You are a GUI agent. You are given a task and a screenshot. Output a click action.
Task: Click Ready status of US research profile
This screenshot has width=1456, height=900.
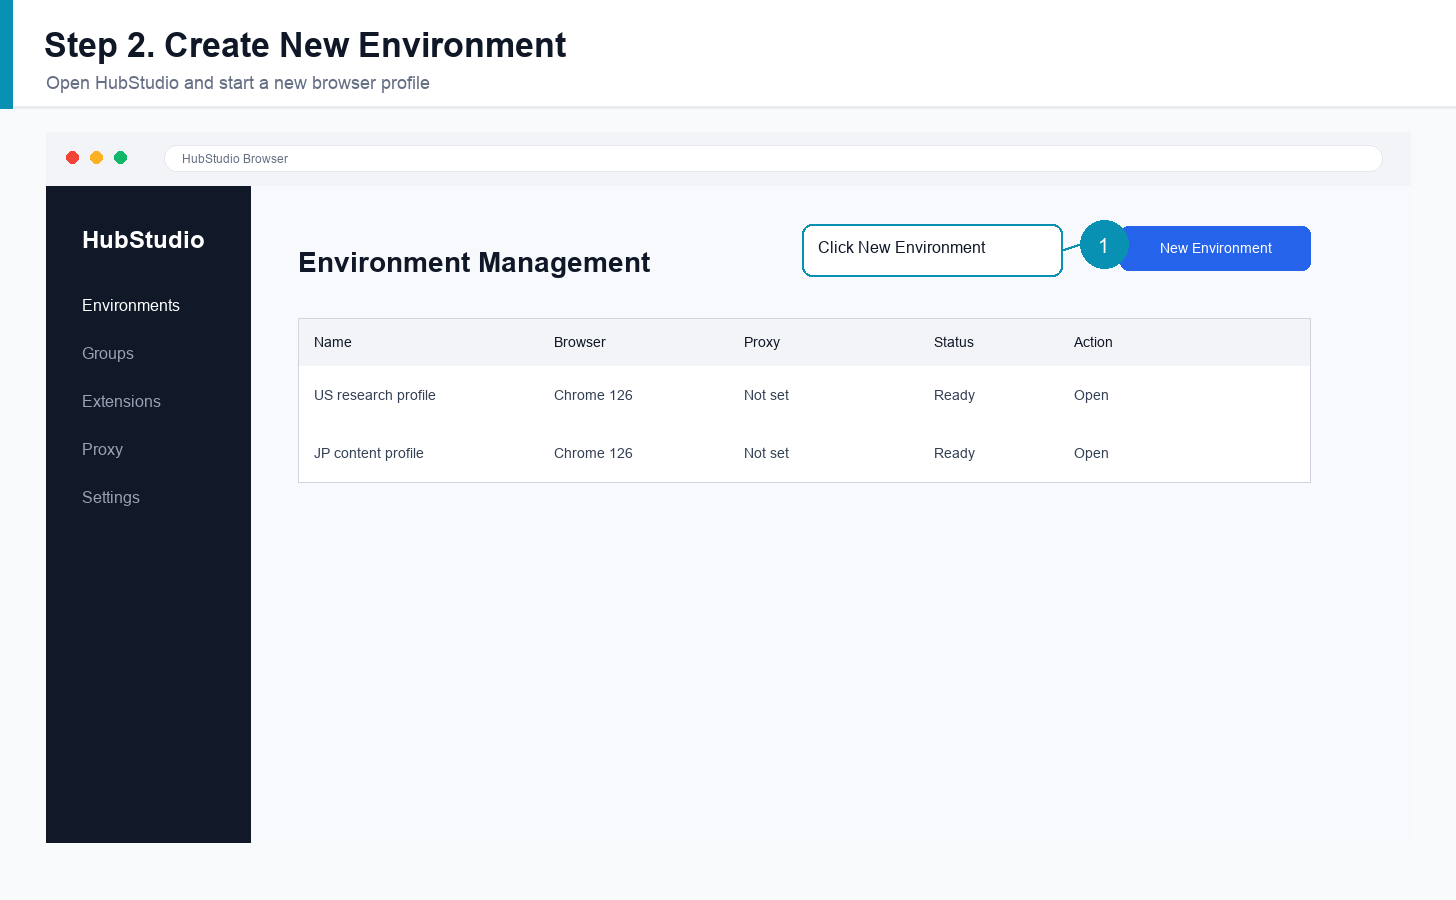coord(954,395)
